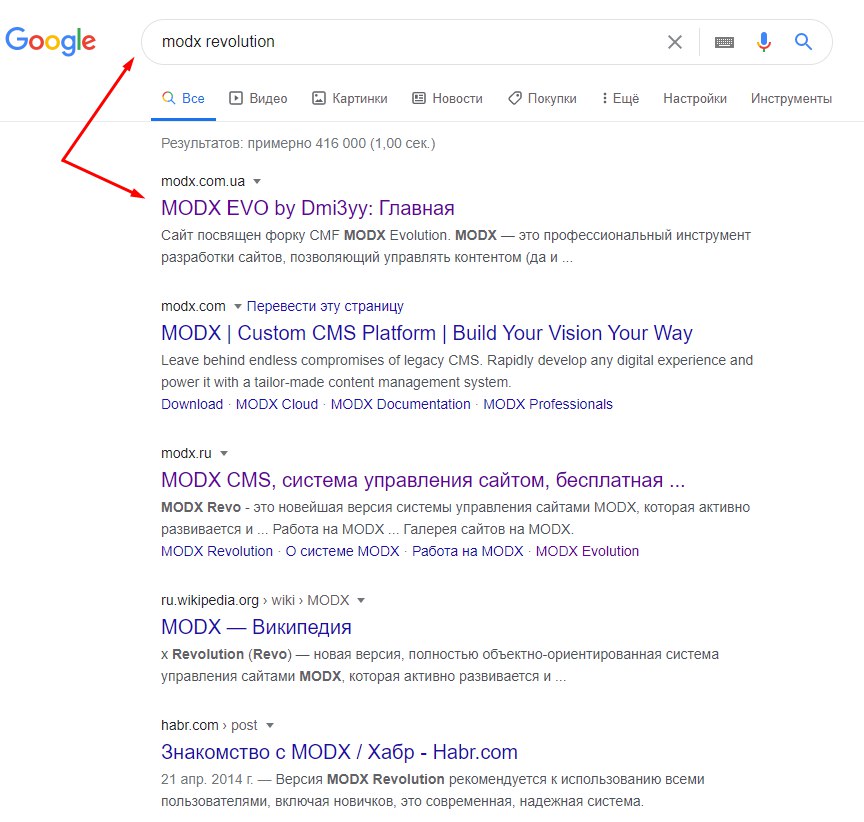Click the modx.ru URL text
This screenshot has width=864, height=822.
pos(186,453)
